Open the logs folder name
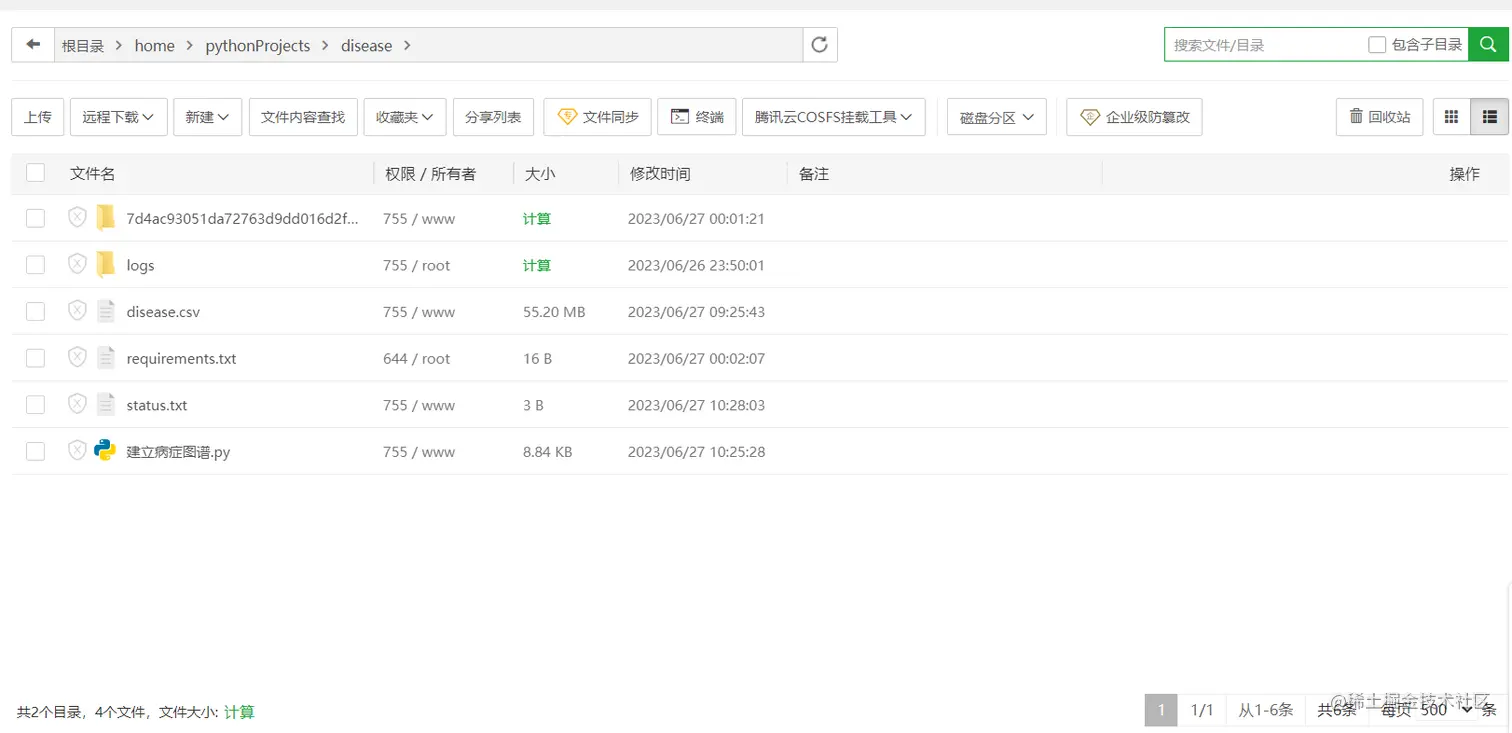This screenshot has height=733, width=1512. pos(141,265)
